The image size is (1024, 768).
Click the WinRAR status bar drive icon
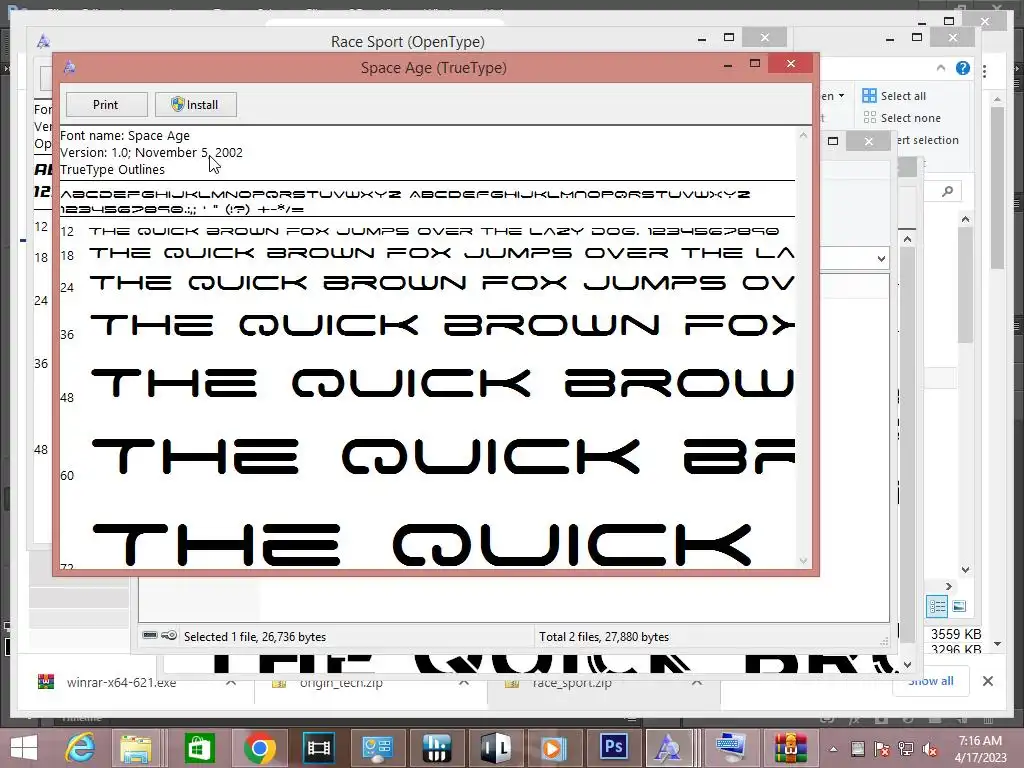[150, 635]
